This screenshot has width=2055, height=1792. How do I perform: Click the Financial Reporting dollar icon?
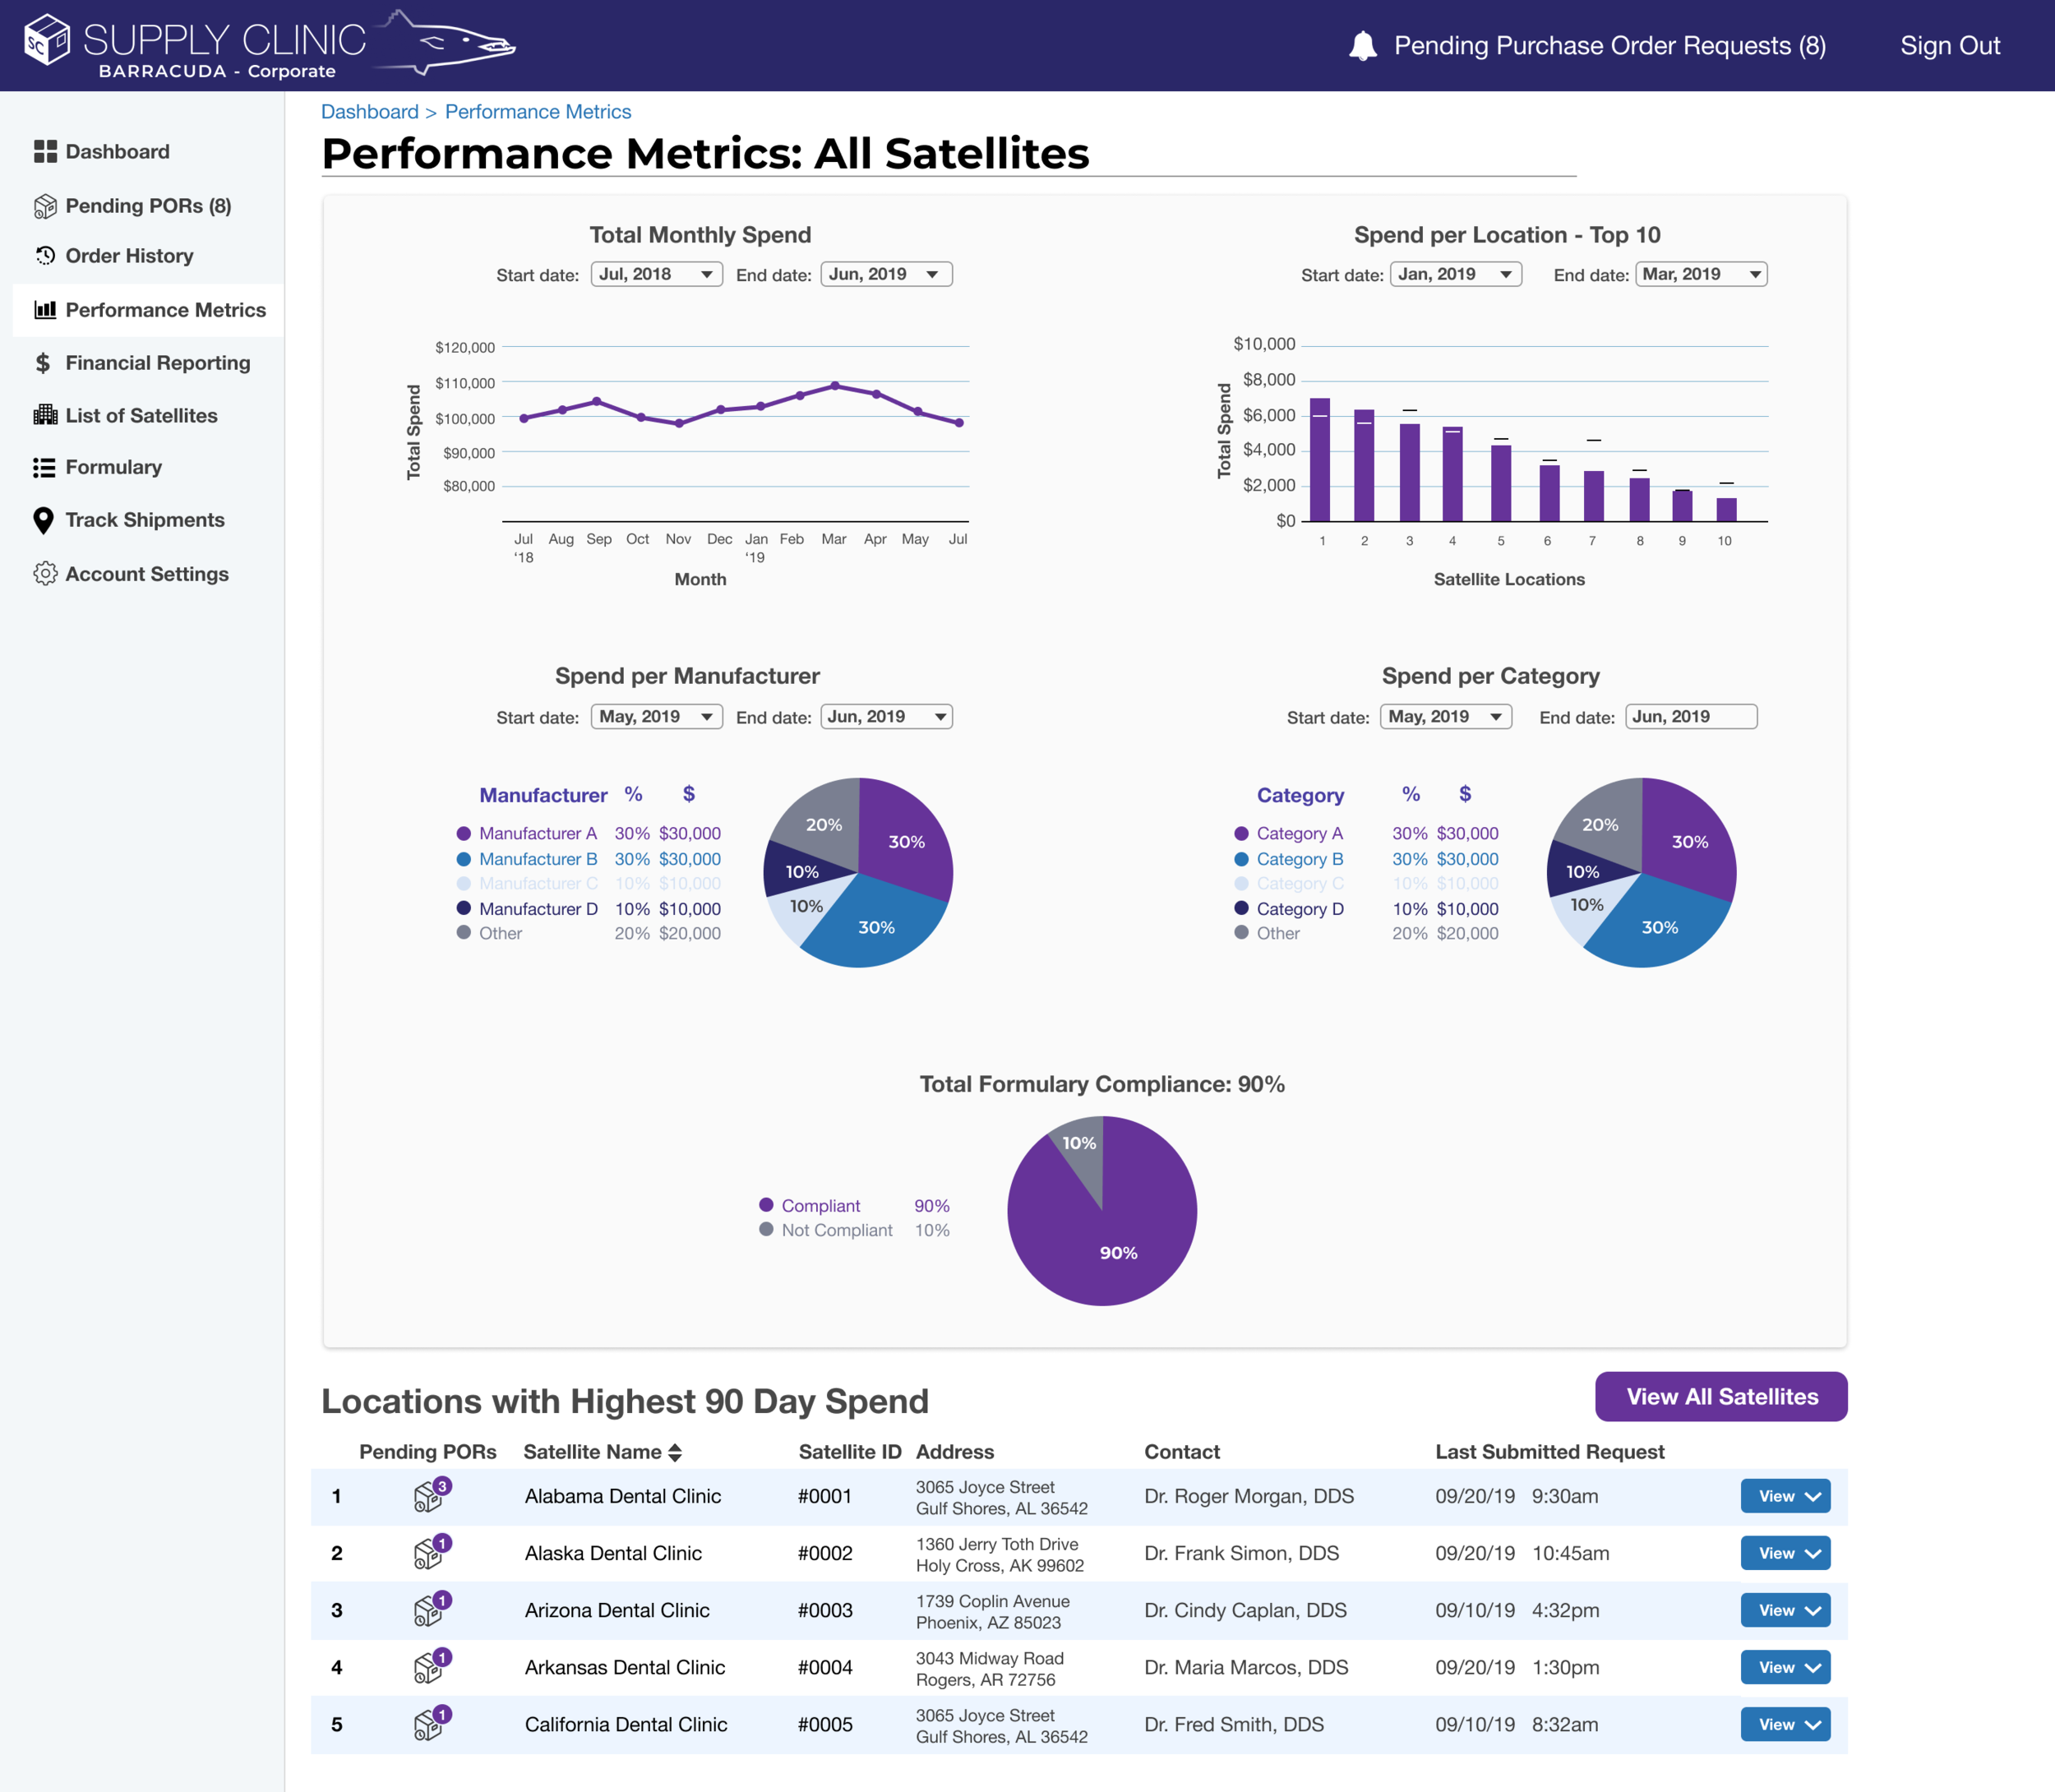43,363
